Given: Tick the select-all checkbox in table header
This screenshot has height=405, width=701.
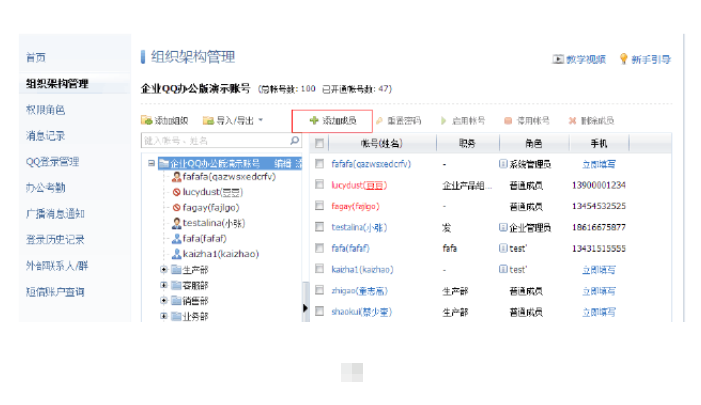Looking at the screenshot, I should (x=319, y=143).
